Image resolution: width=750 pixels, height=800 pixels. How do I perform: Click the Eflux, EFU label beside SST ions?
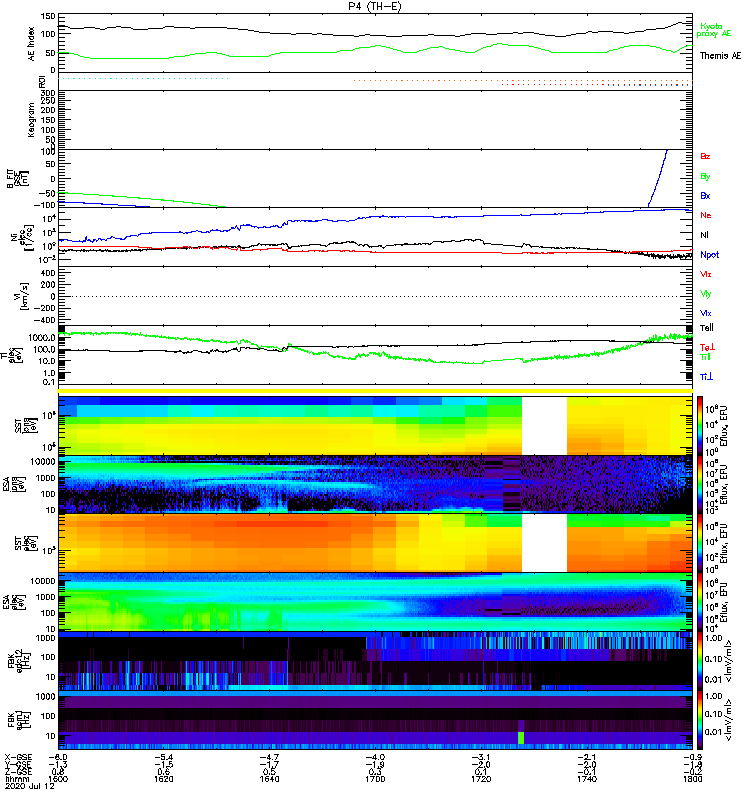pos(724,426)
